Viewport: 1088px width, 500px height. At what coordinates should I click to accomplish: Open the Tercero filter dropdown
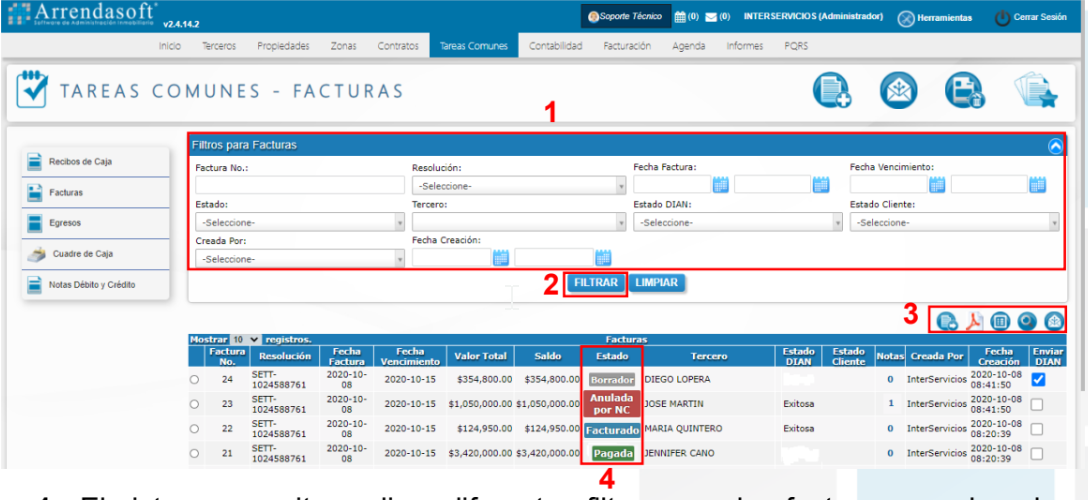(x=518, y=223)
